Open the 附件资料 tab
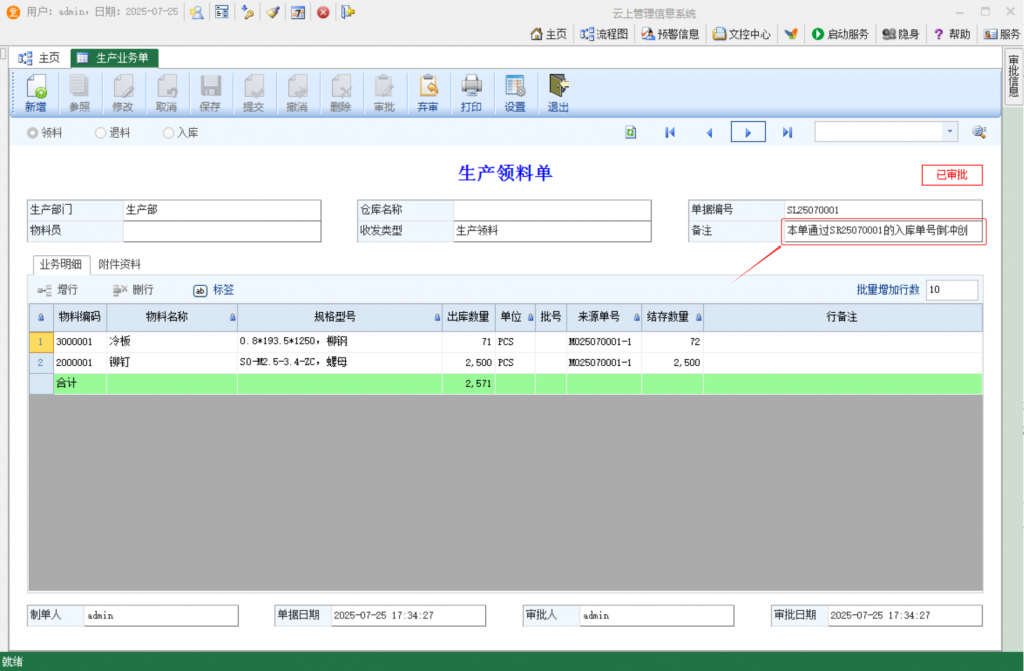Image resolution: width=1024 pixels, height=671 pixels. click(120, 264)
